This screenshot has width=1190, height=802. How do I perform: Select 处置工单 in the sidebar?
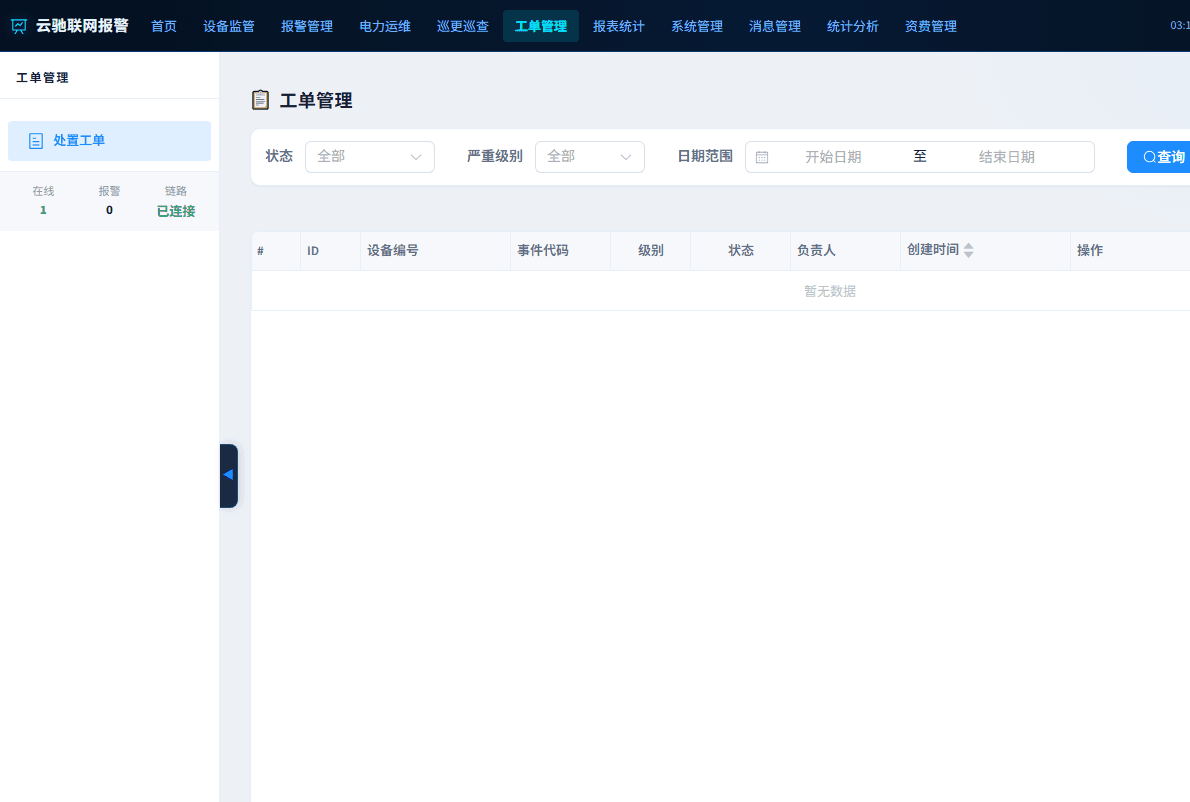[x=109, y=141]
